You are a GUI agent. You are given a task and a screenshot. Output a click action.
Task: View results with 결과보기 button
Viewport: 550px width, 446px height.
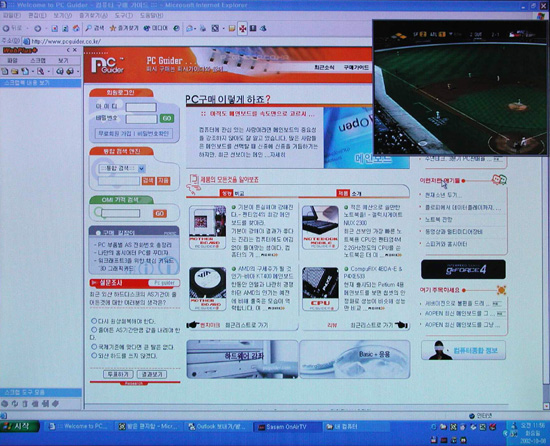(x=152, y=374)
